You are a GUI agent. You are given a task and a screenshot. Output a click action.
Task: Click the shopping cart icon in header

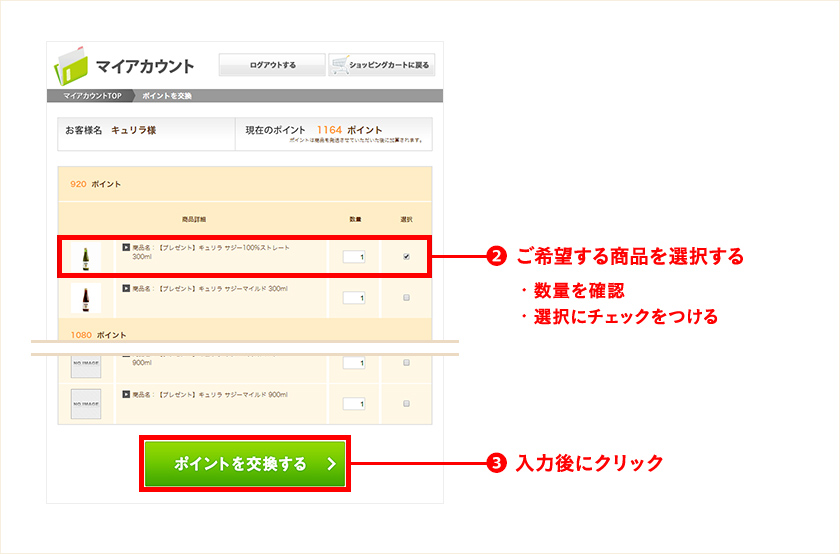click(340, 65)
